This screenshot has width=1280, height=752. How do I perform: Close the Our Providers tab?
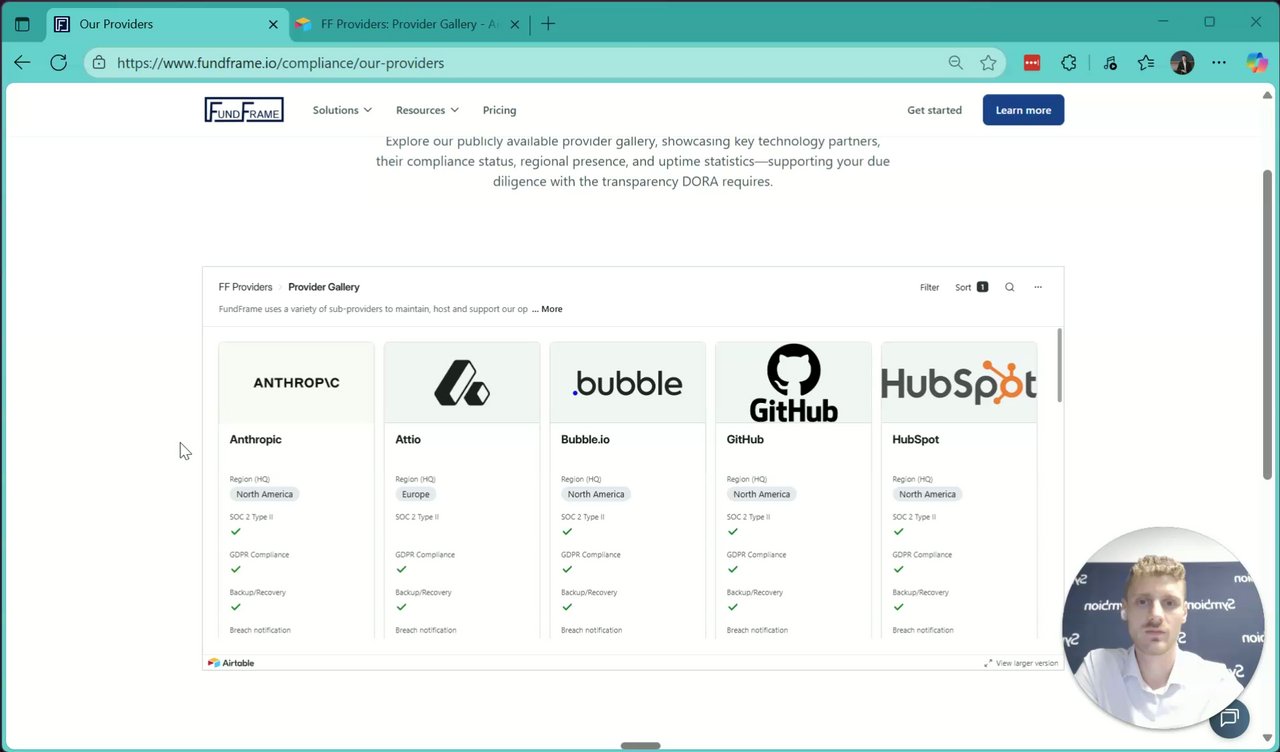coord(274,24)
